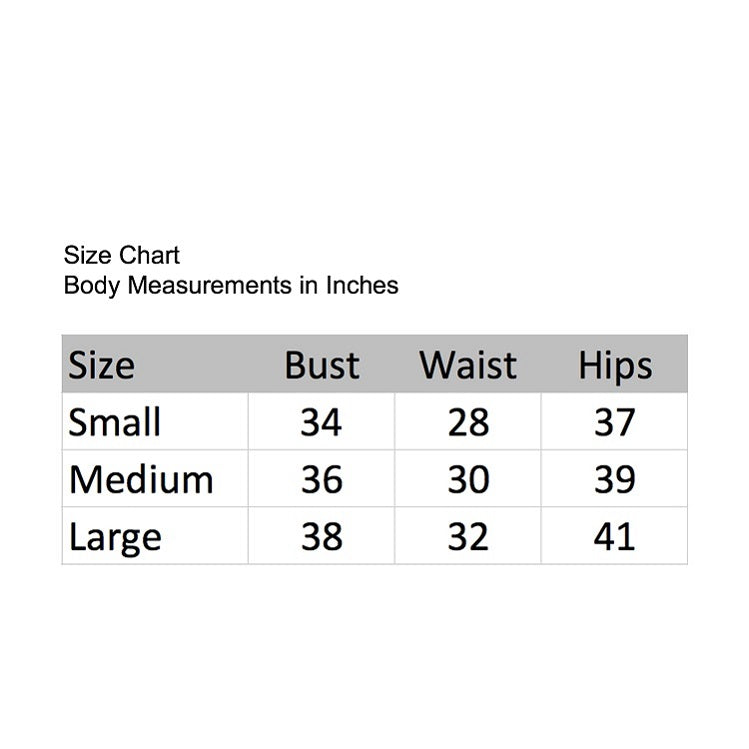
Task: Click the Small hips value 37
Action: point(614,423)
